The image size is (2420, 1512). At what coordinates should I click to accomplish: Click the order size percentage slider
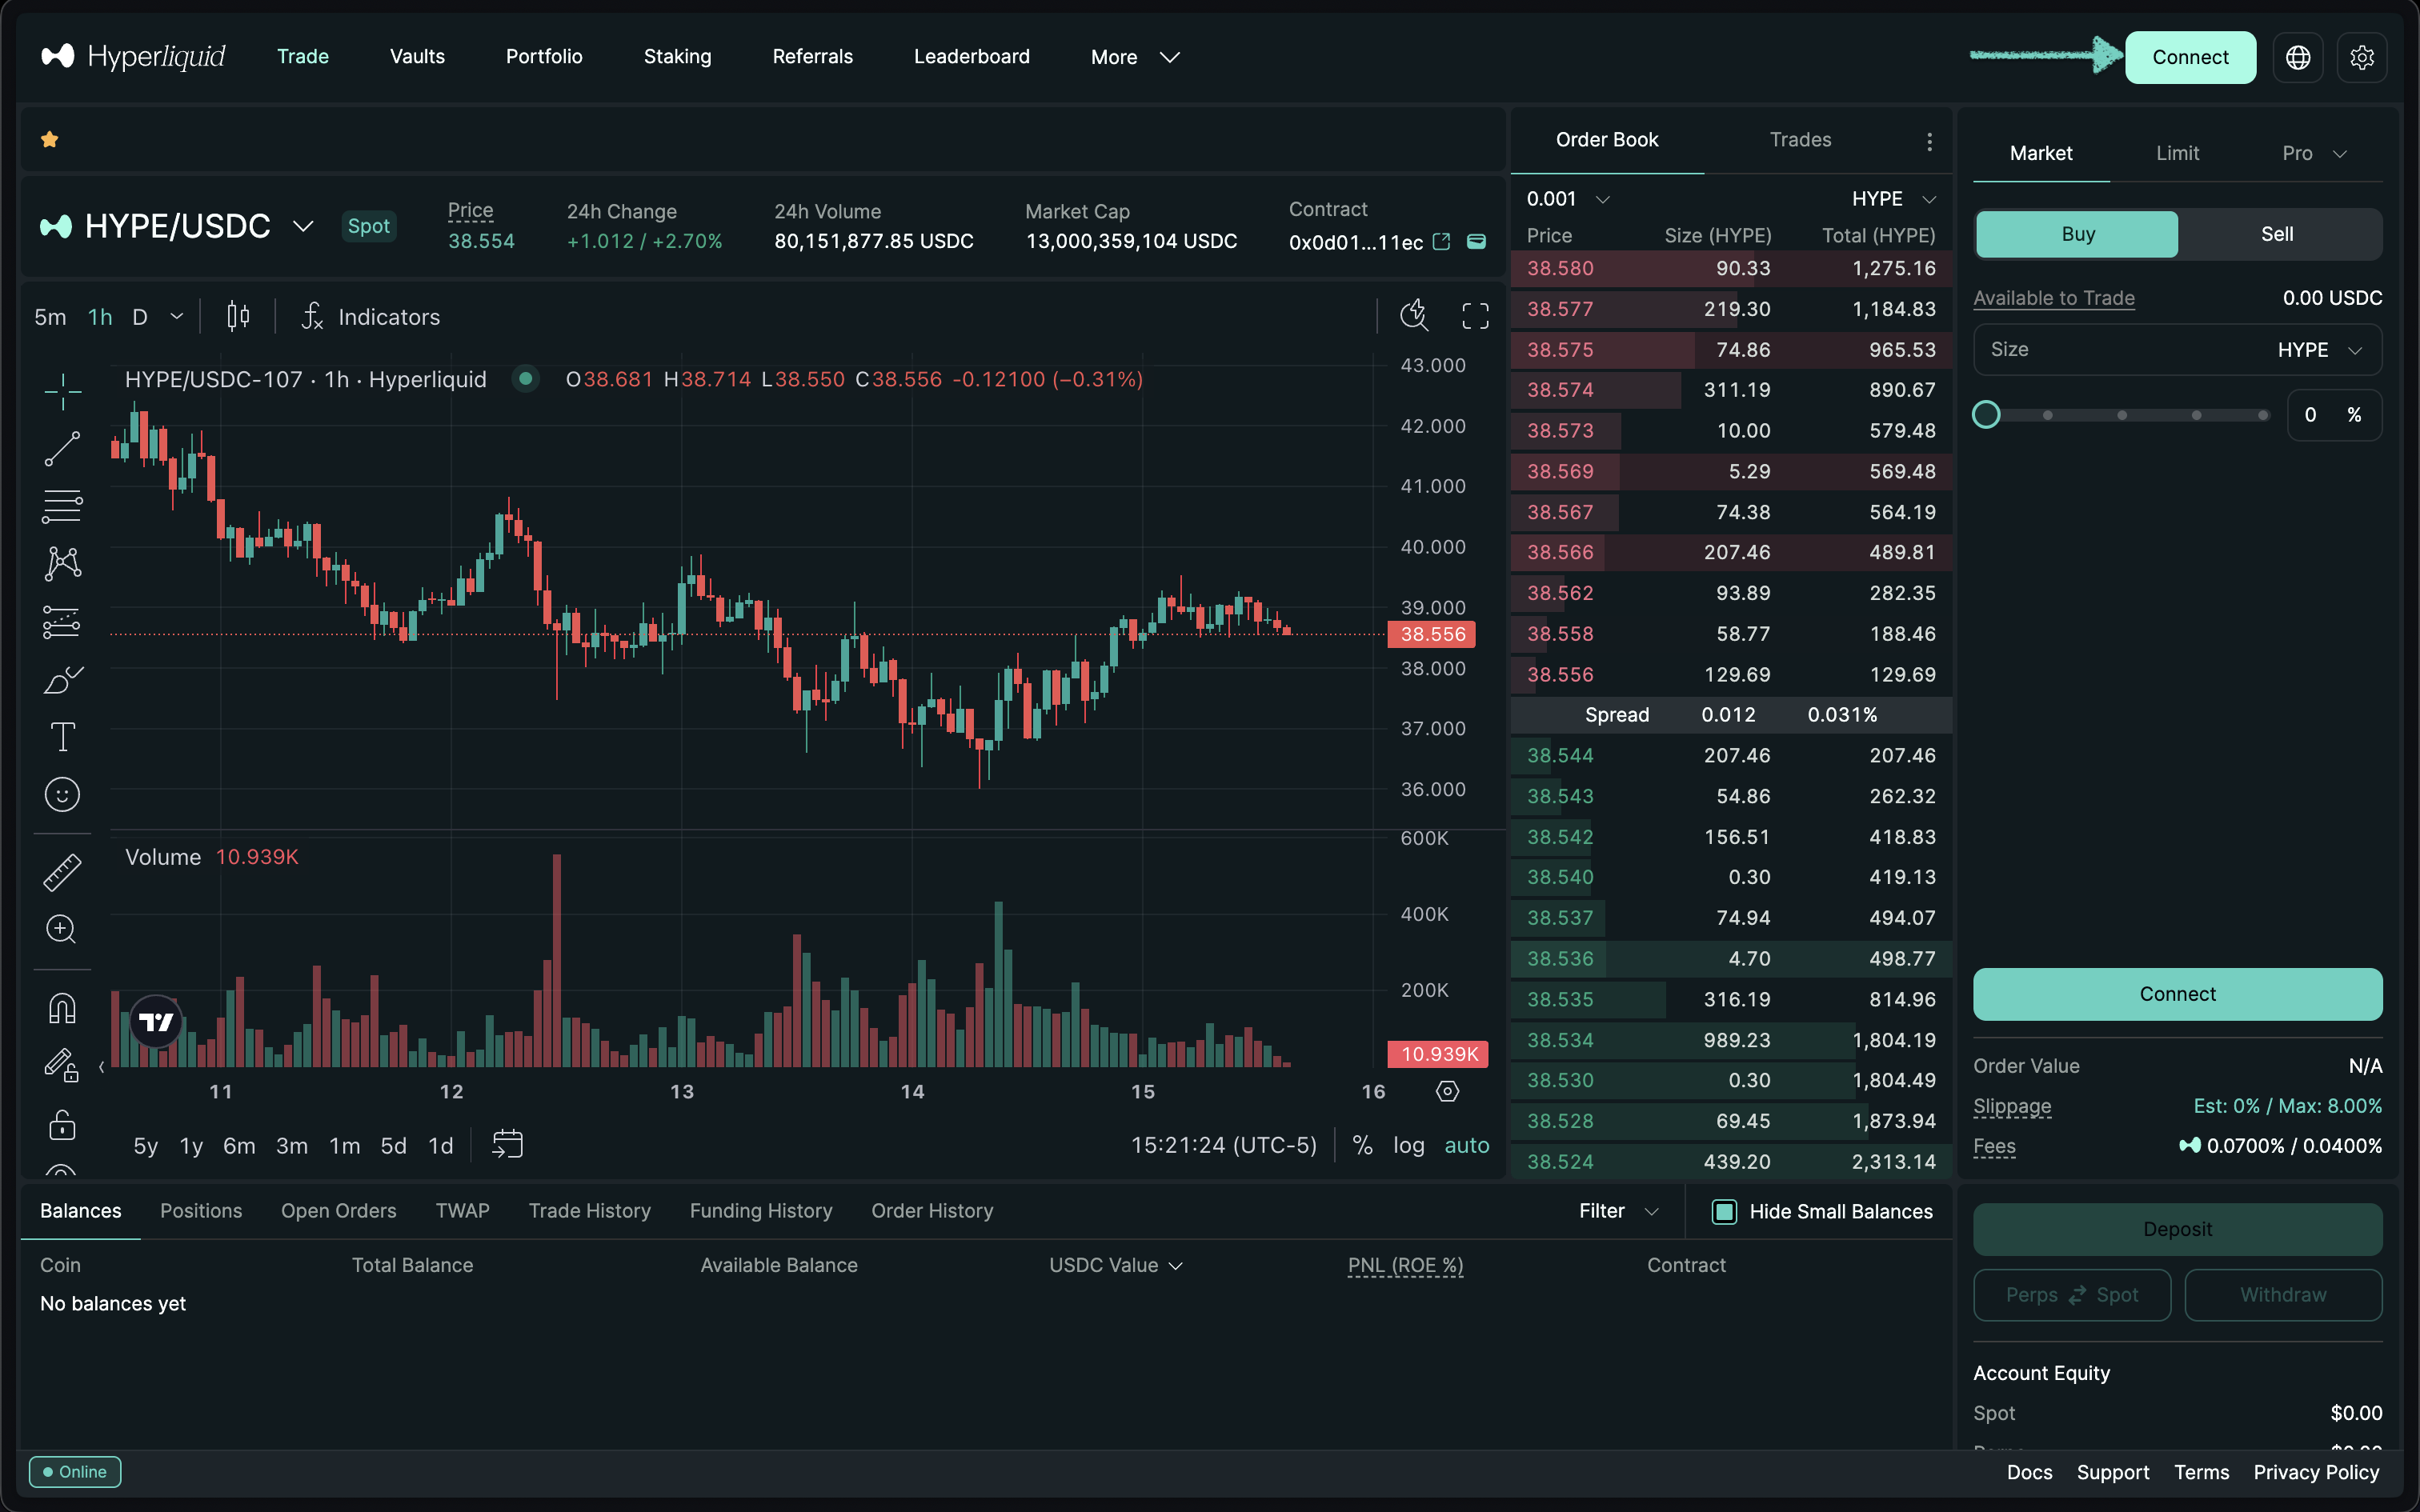pos(2120,414)
